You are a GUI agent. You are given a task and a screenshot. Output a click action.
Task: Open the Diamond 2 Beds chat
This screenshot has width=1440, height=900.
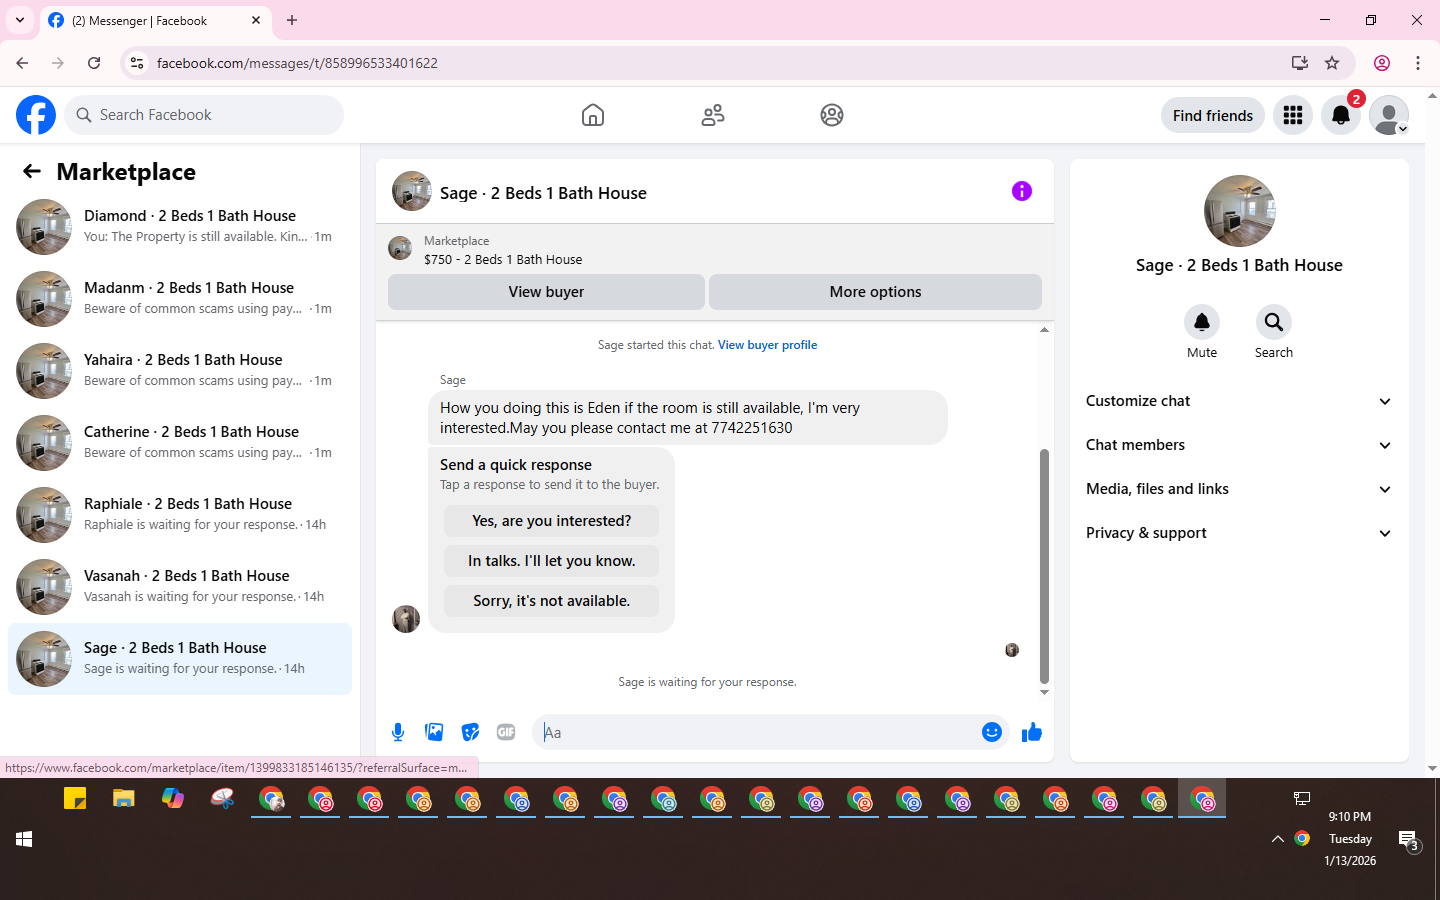coord(180,227)
